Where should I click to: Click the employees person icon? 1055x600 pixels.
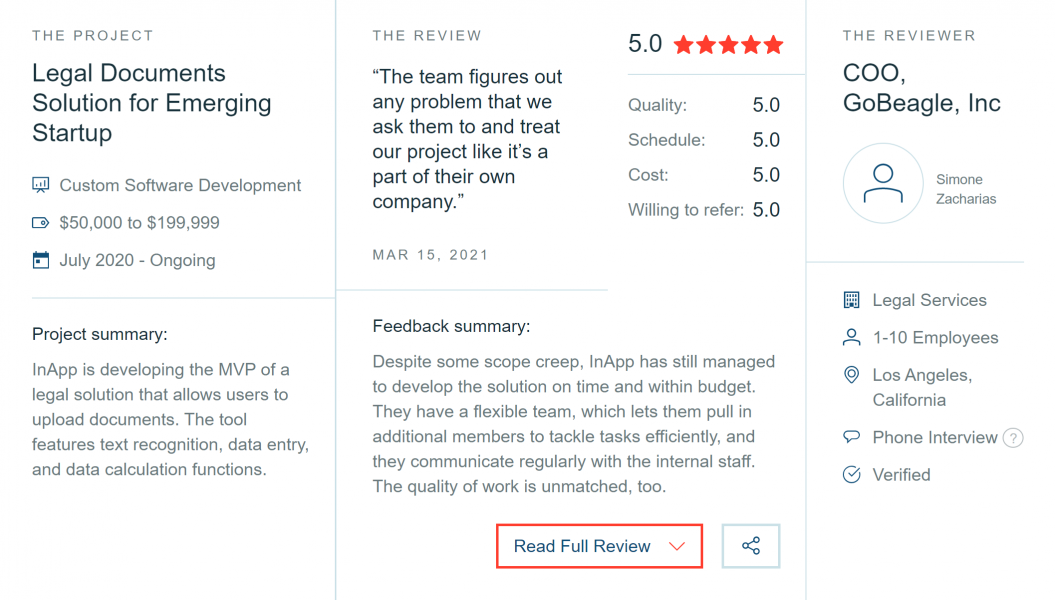pyautogui.click(x=852, y=337)
